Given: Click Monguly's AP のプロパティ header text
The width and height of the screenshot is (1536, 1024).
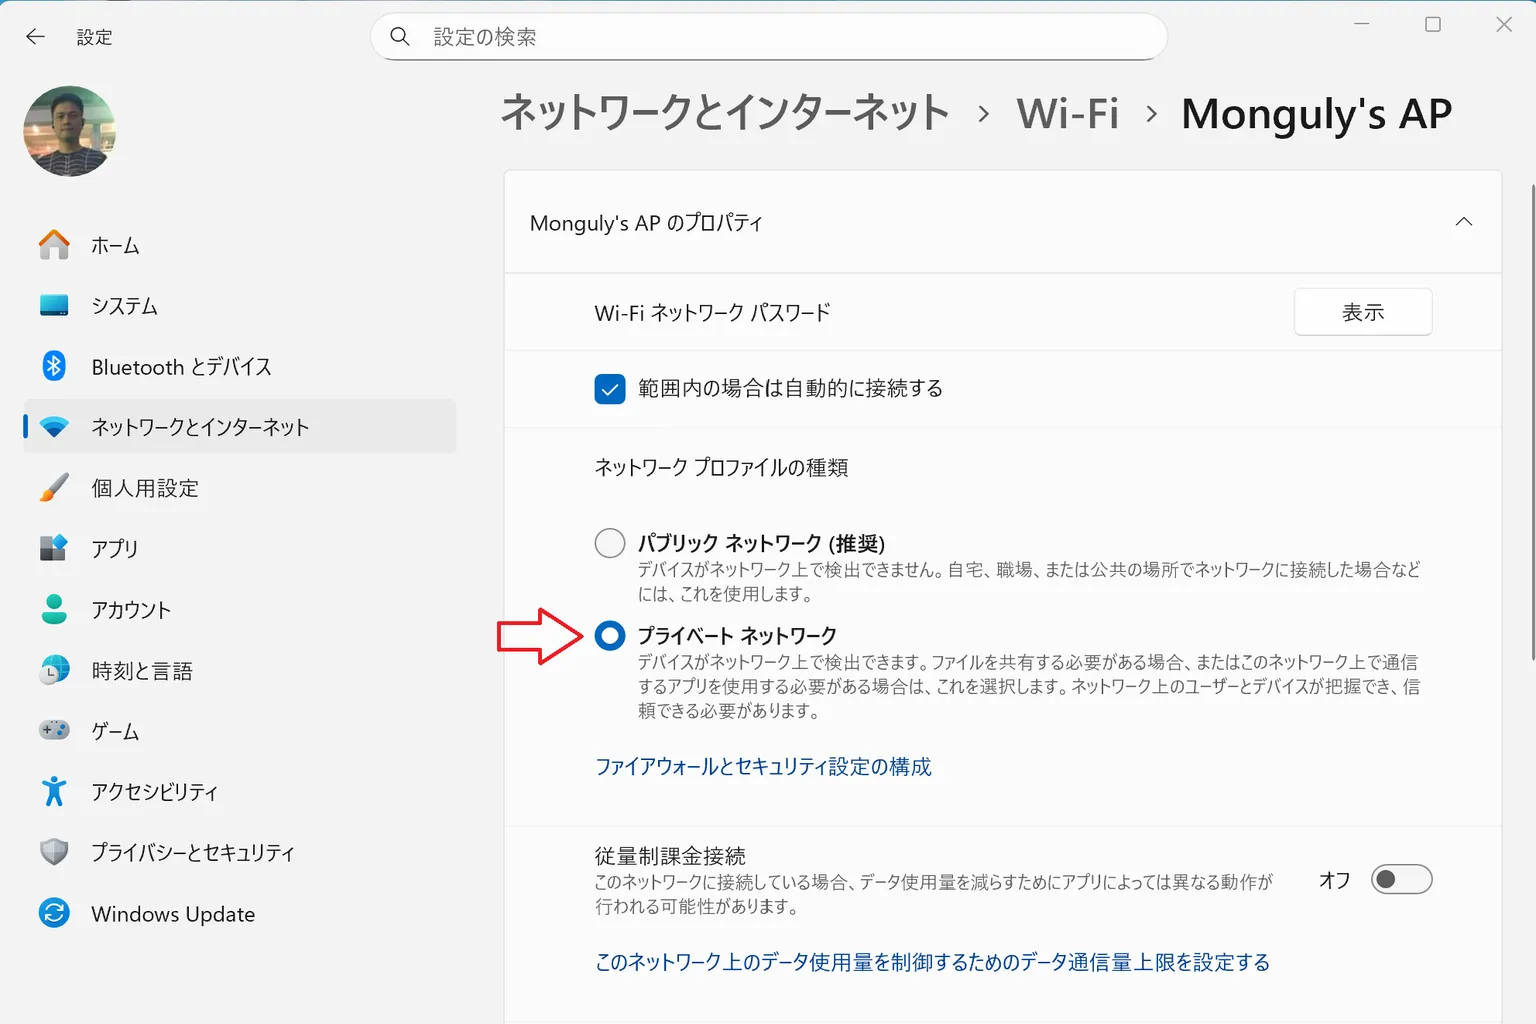Looking at the screenshot, I should (x=646, y=223).
